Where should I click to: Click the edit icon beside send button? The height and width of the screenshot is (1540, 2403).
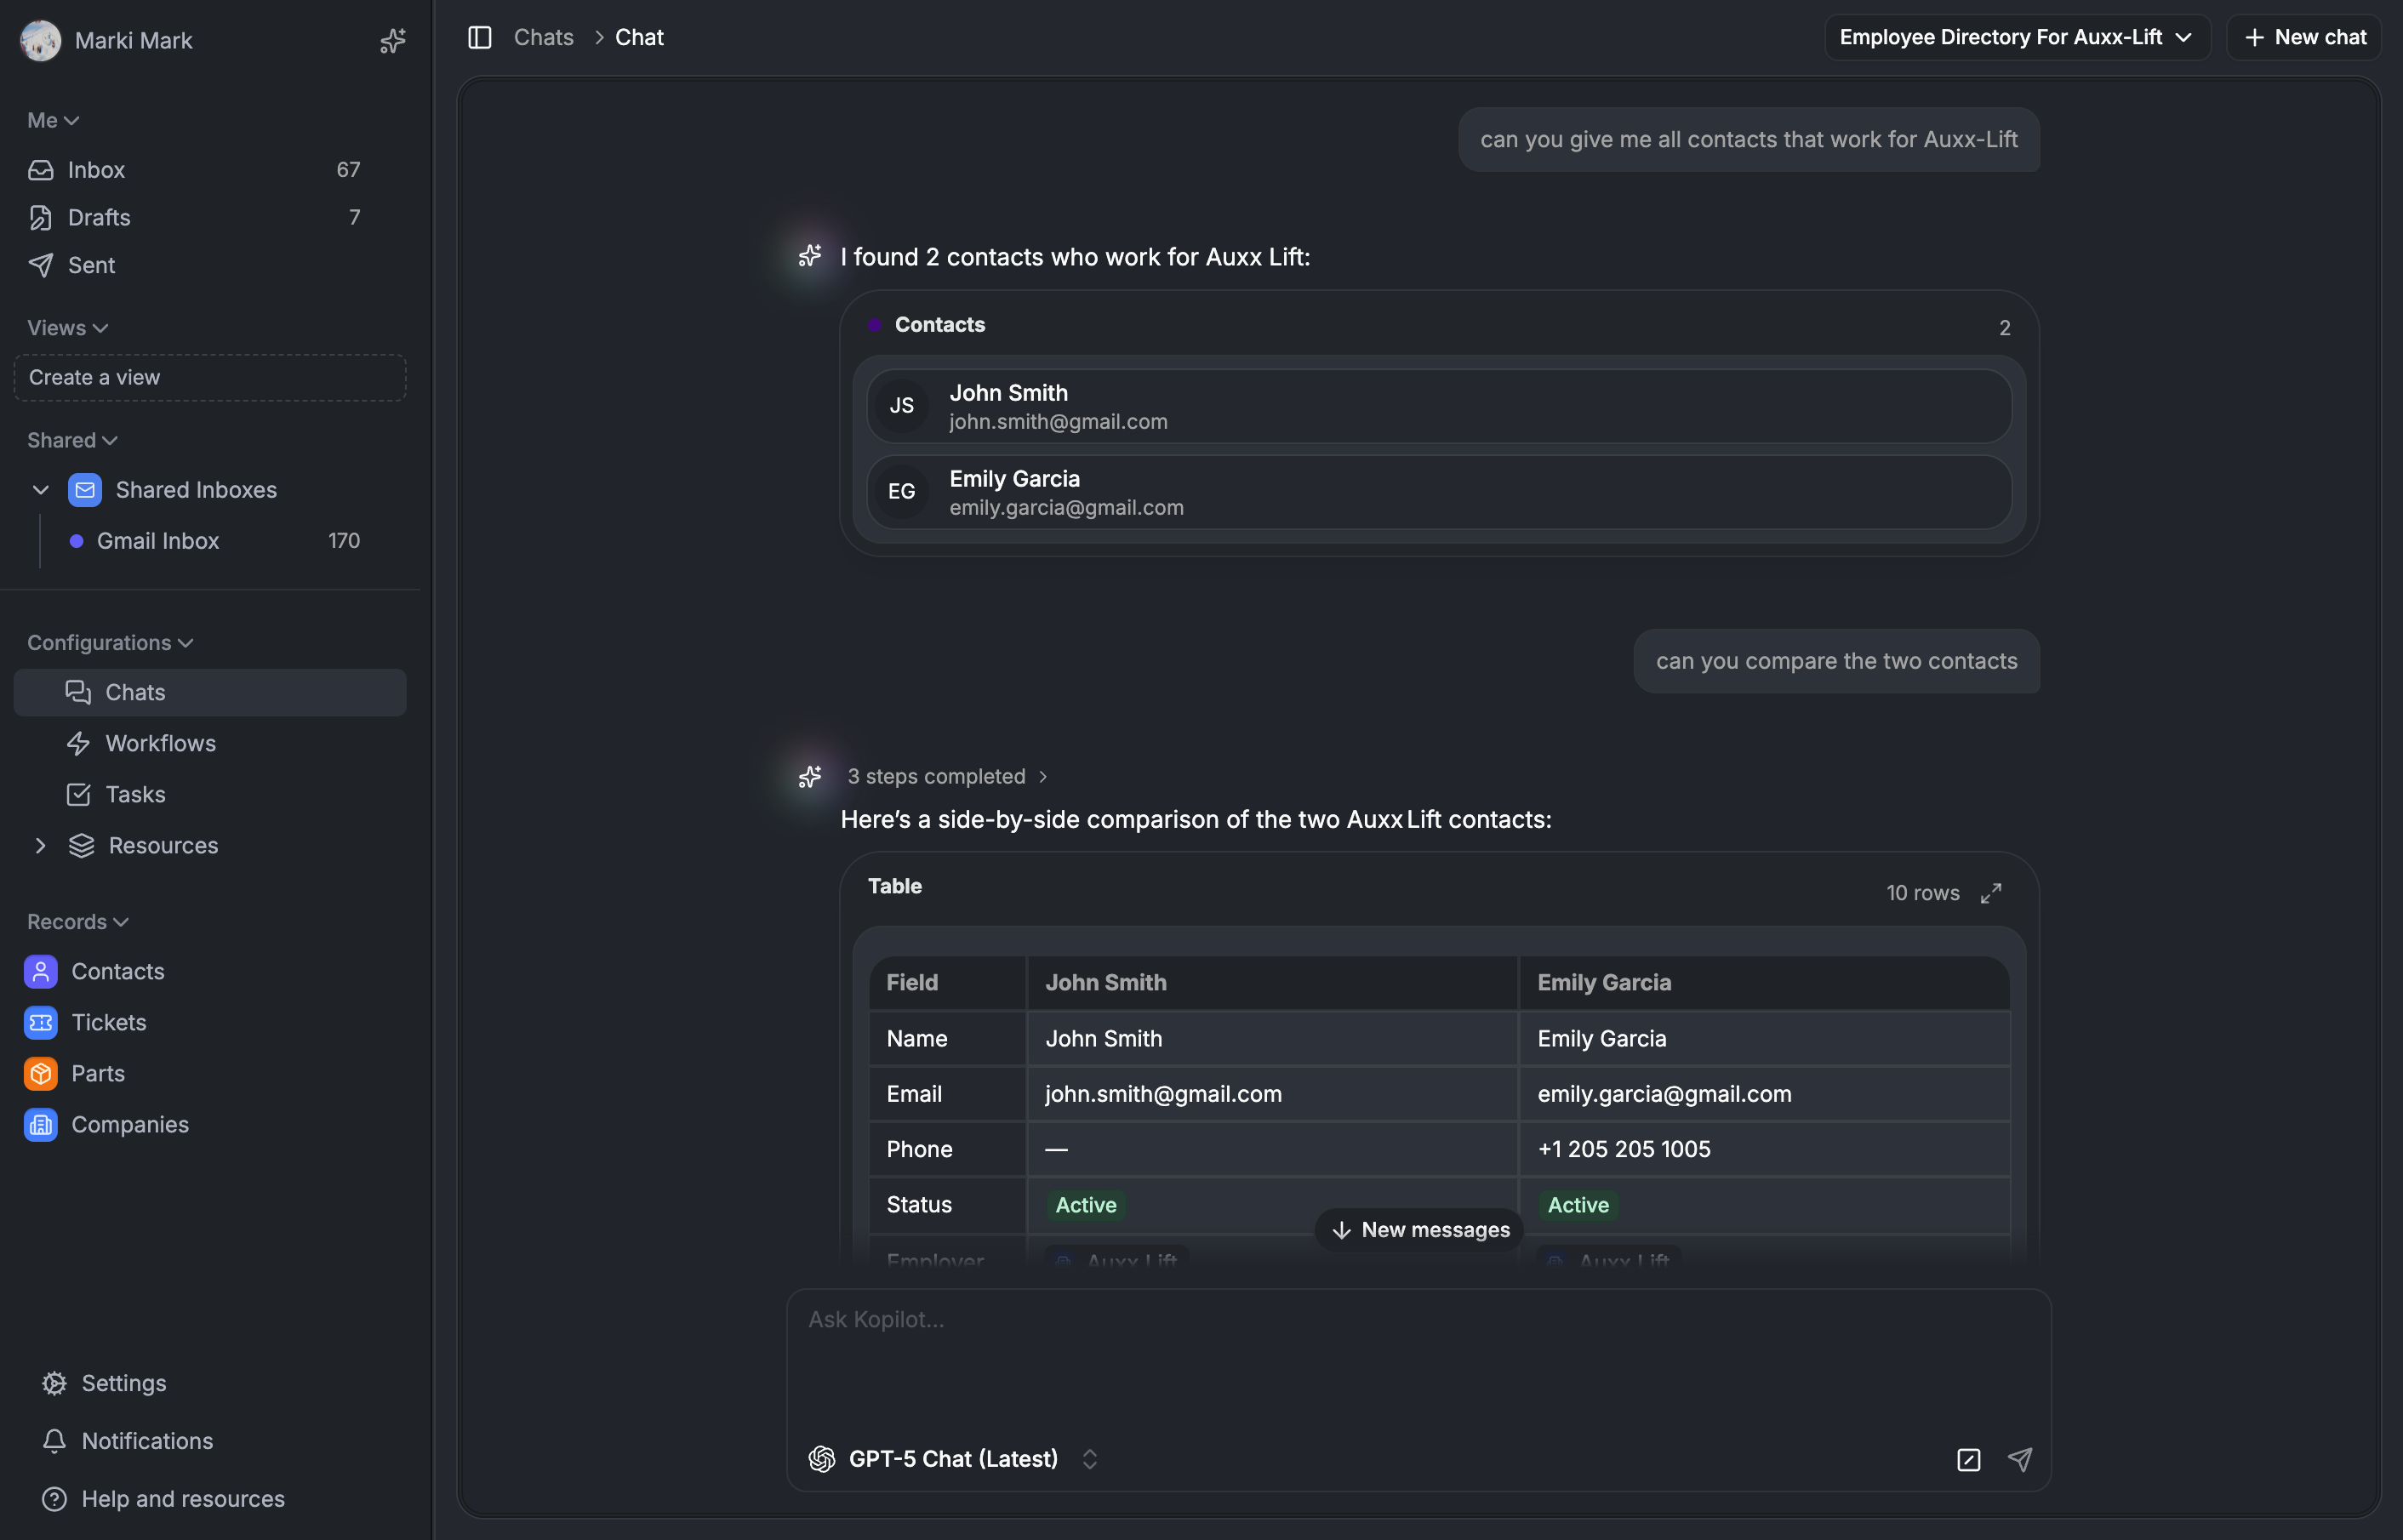click(x=1968, y=1459)
